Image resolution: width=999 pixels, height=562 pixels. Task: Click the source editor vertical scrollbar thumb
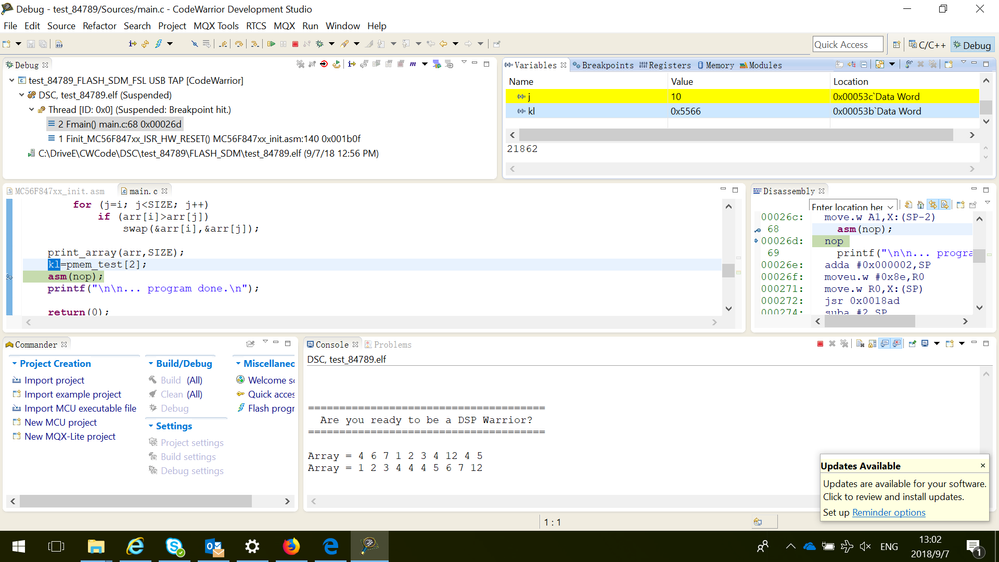pyautogui.click(x=728, y=270)
